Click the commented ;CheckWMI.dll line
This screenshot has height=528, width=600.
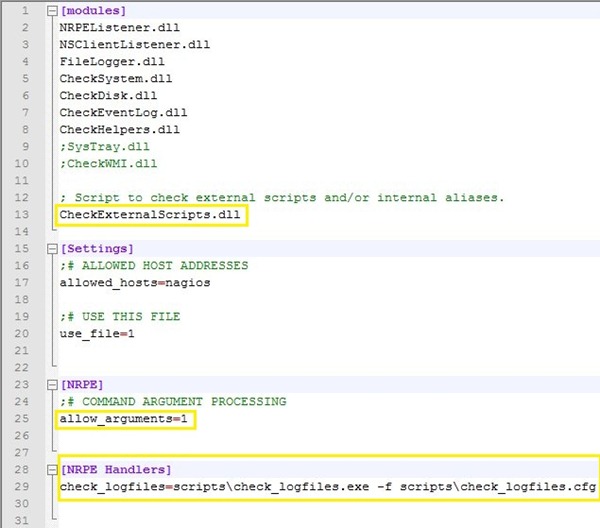tap(108, 164)
